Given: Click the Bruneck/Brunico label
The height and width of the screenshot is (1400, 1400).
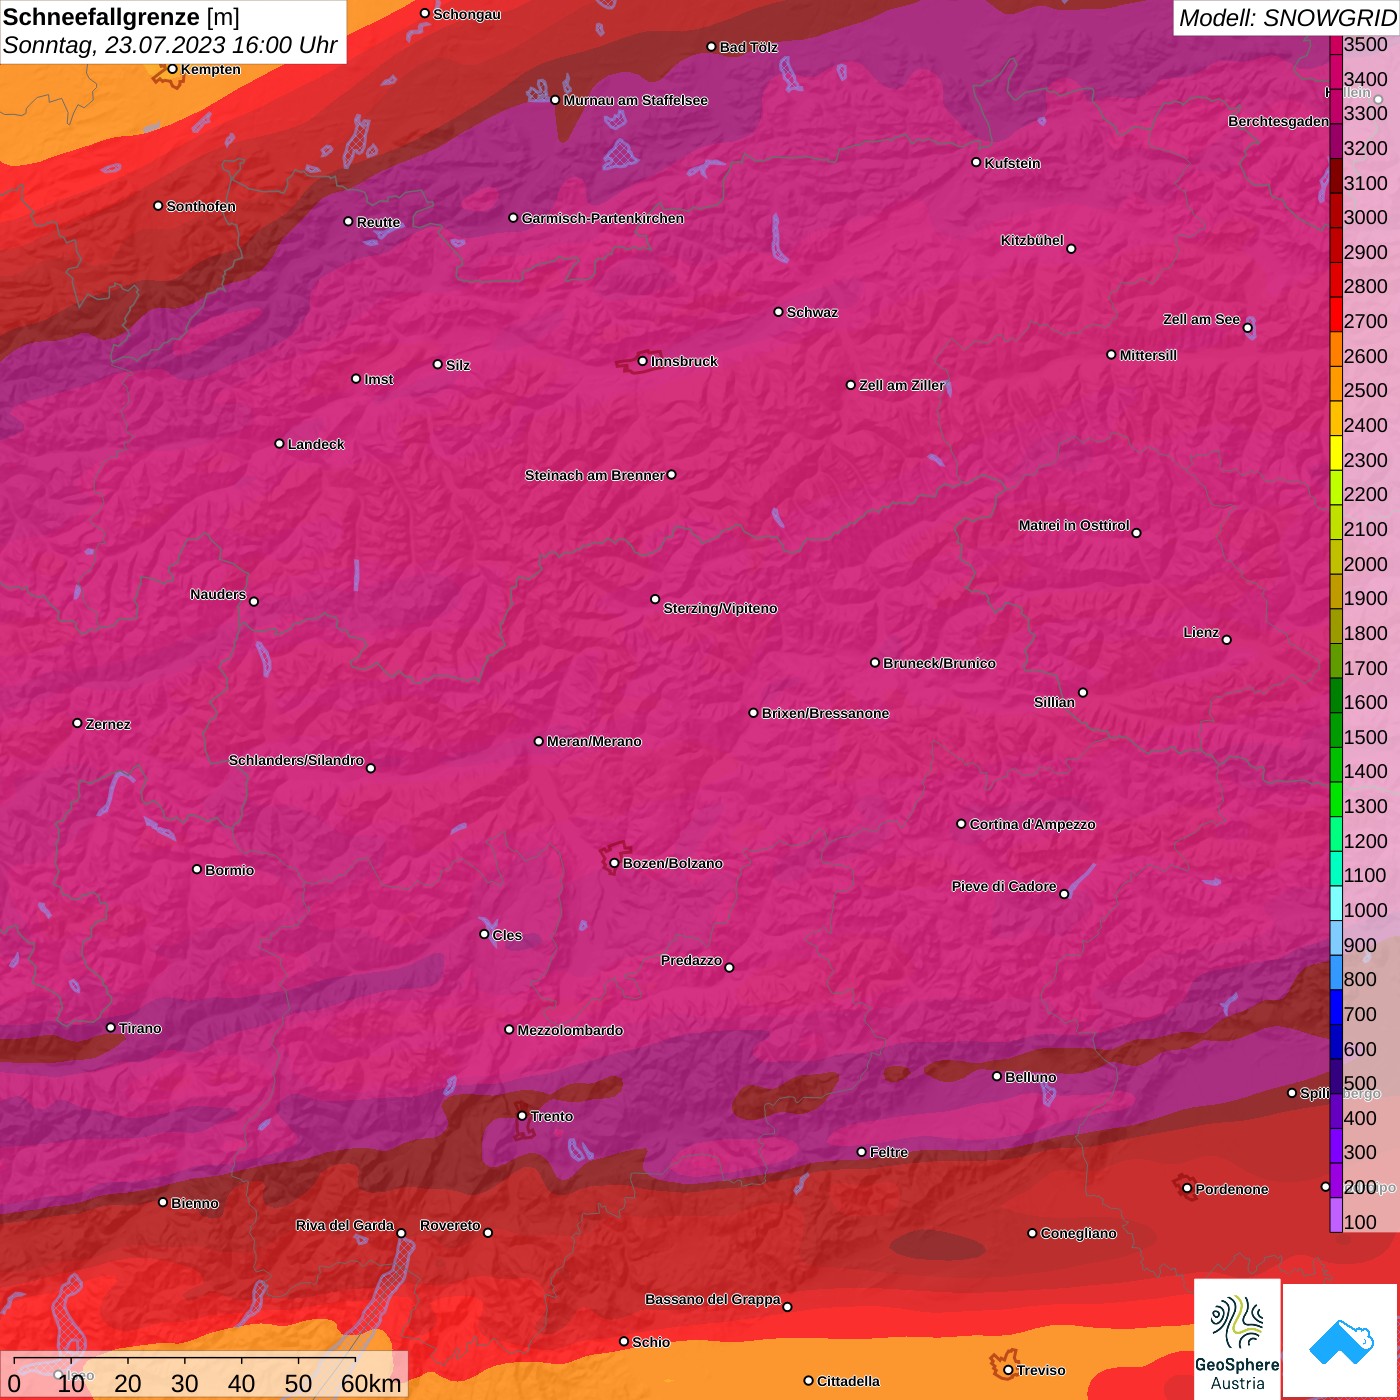Looking at the screenshot, I should [x=939, y=663].
